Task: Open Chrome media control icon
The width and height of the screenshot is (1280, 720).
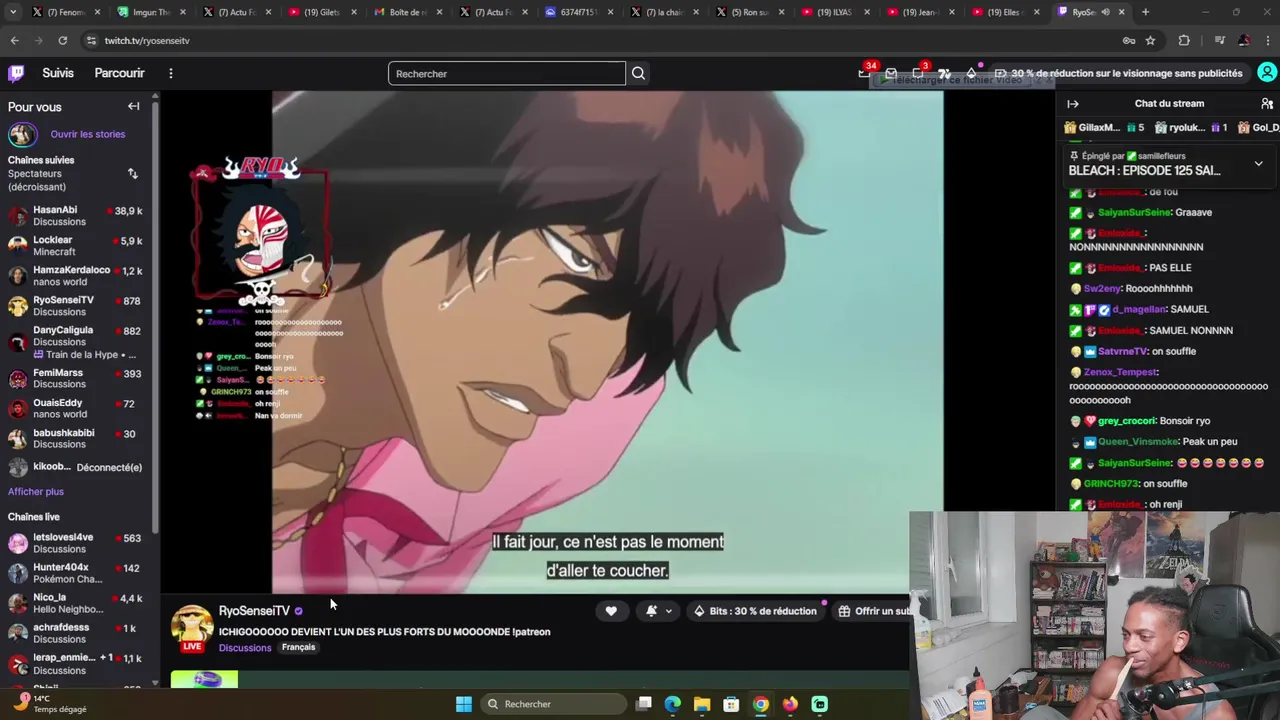Action: (1219, 41)
